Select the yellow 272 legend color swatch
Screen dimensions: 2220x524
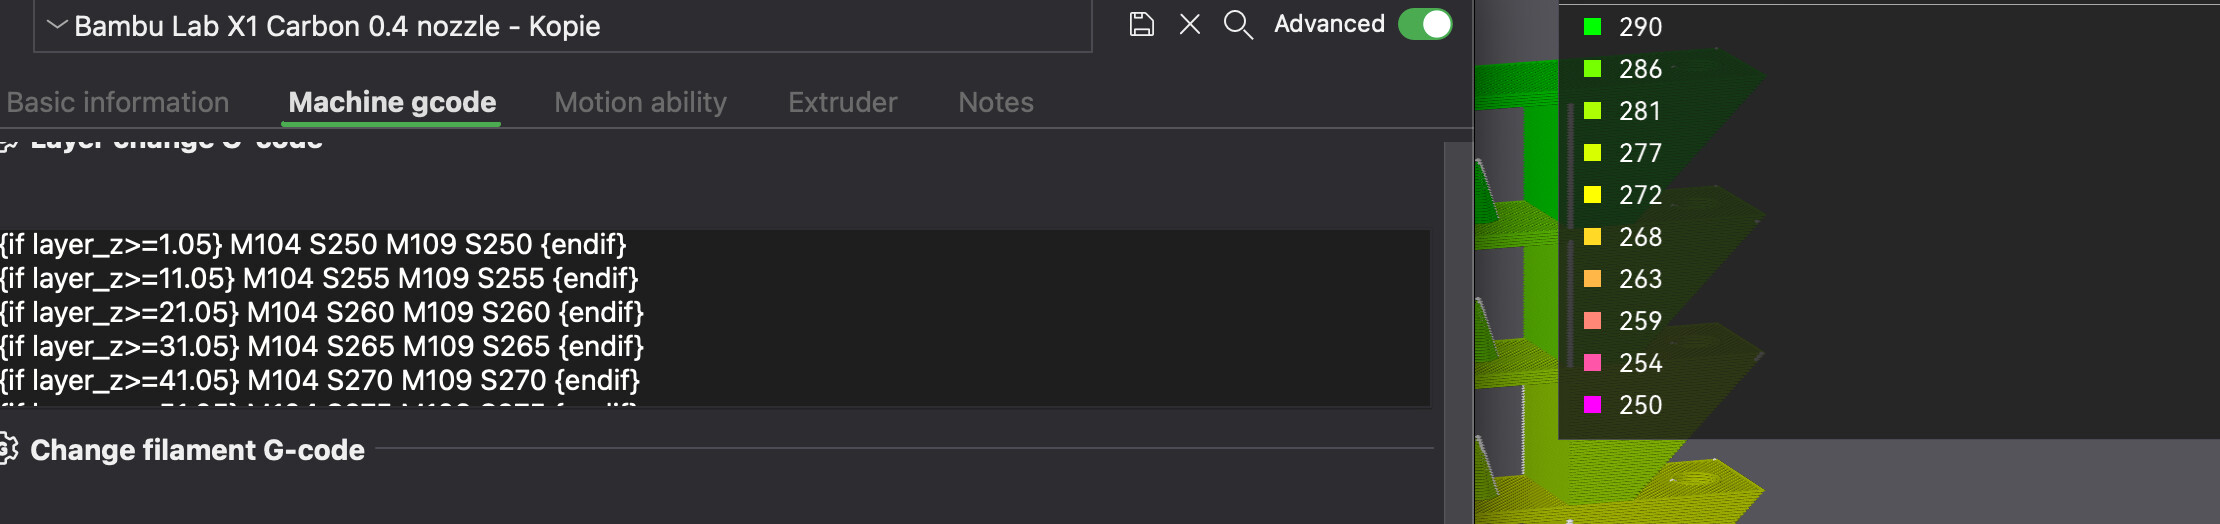click(1593, 195)
